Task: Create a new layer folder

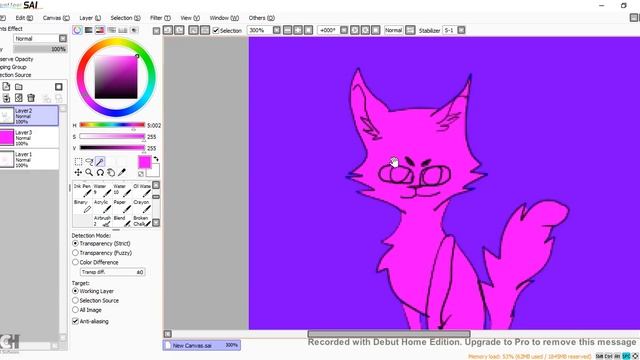Action: (x=19, y=87)
